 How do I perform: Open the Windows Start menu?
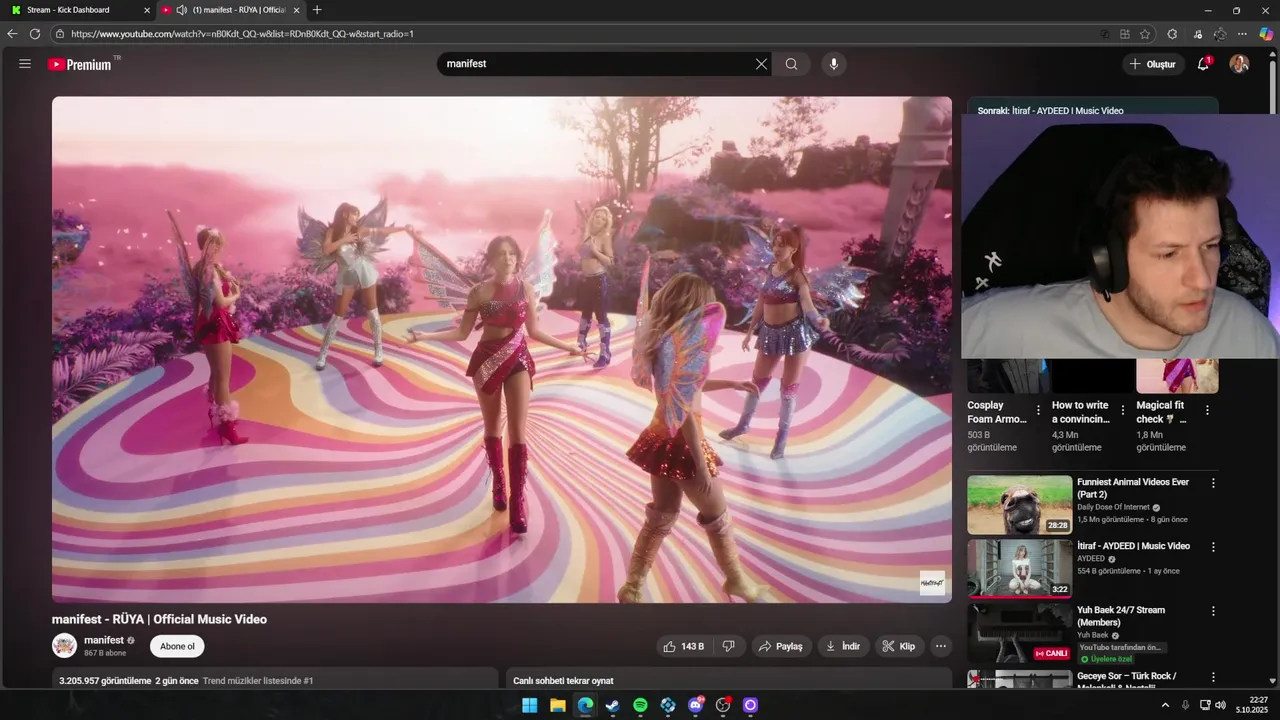tap(530, 705)
